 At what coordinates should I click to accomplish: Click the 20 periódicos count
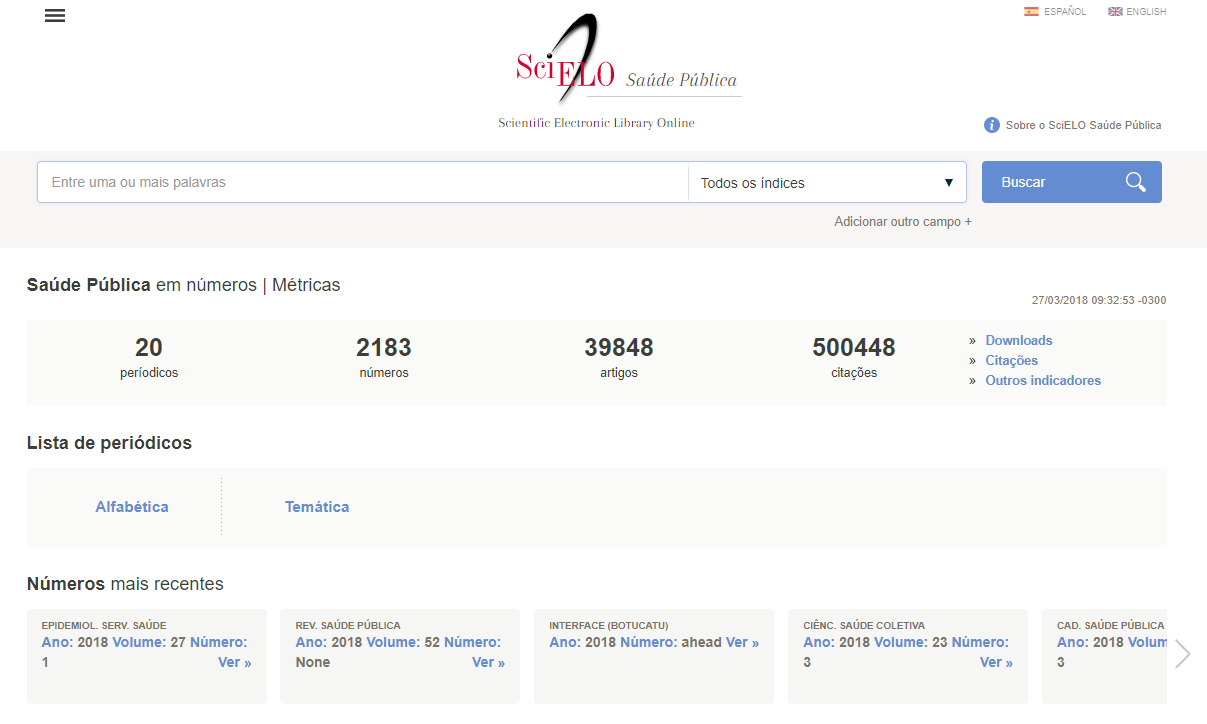pyautogui.click(x=149, y=357)
